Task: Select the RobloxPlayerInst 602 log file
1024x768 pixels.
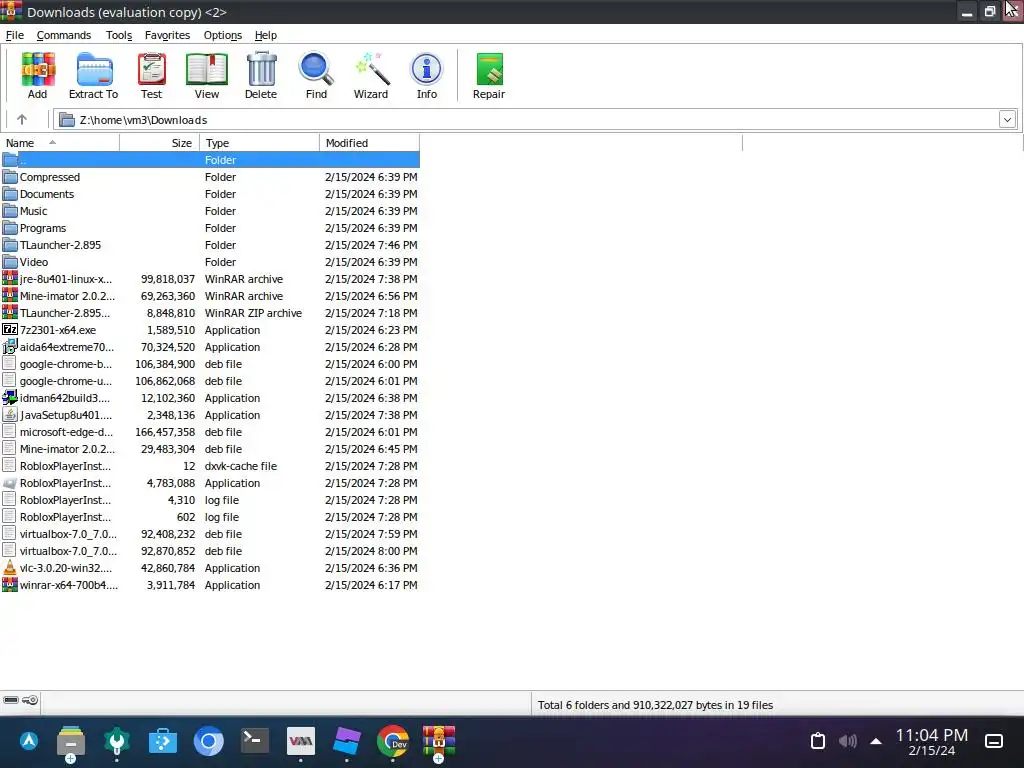Action: 210,517
